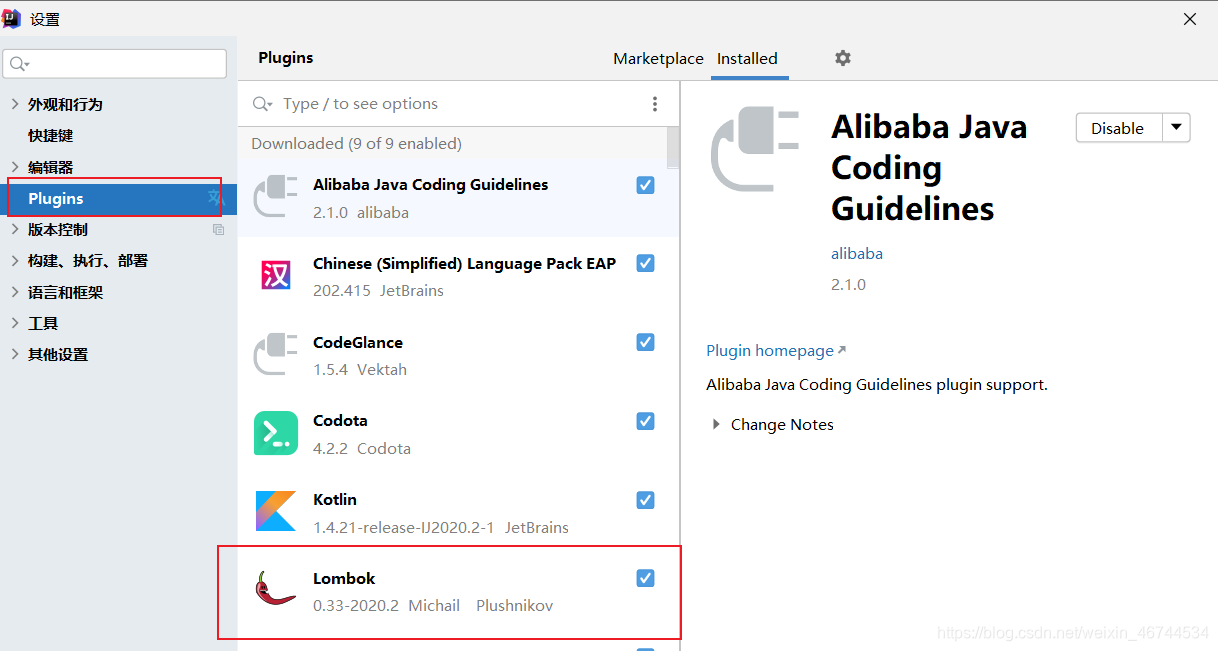Click version 2.1.0 in details pane

click(848, 285)
